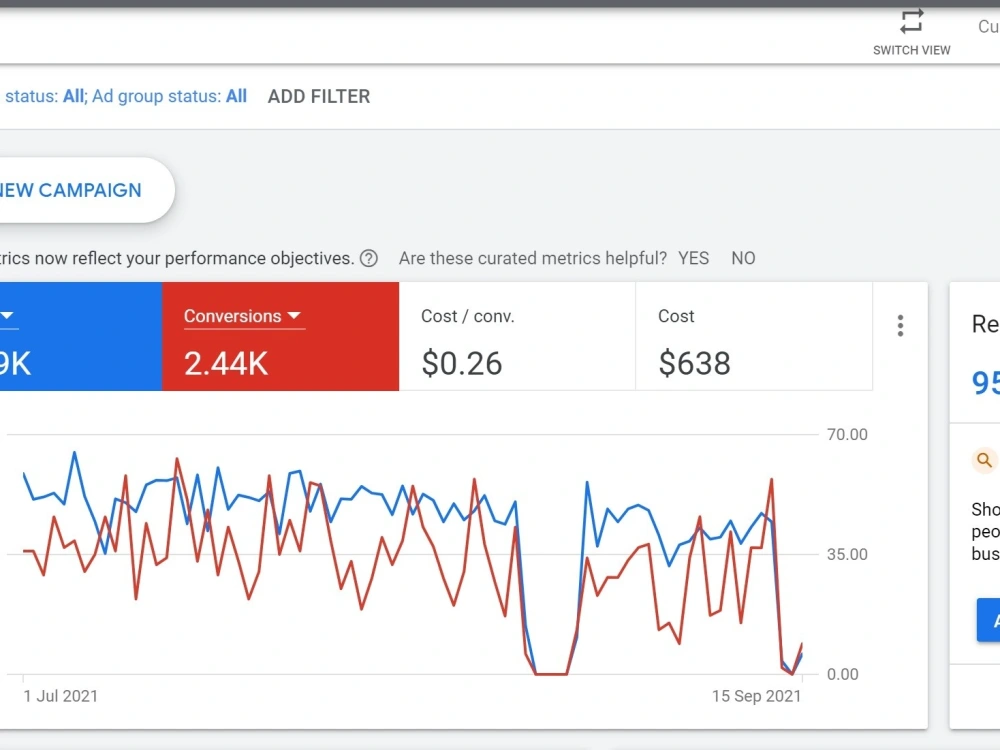1000x750 pixels.
Task: Click the Ad group status All filter
Action: click(170, 96)
